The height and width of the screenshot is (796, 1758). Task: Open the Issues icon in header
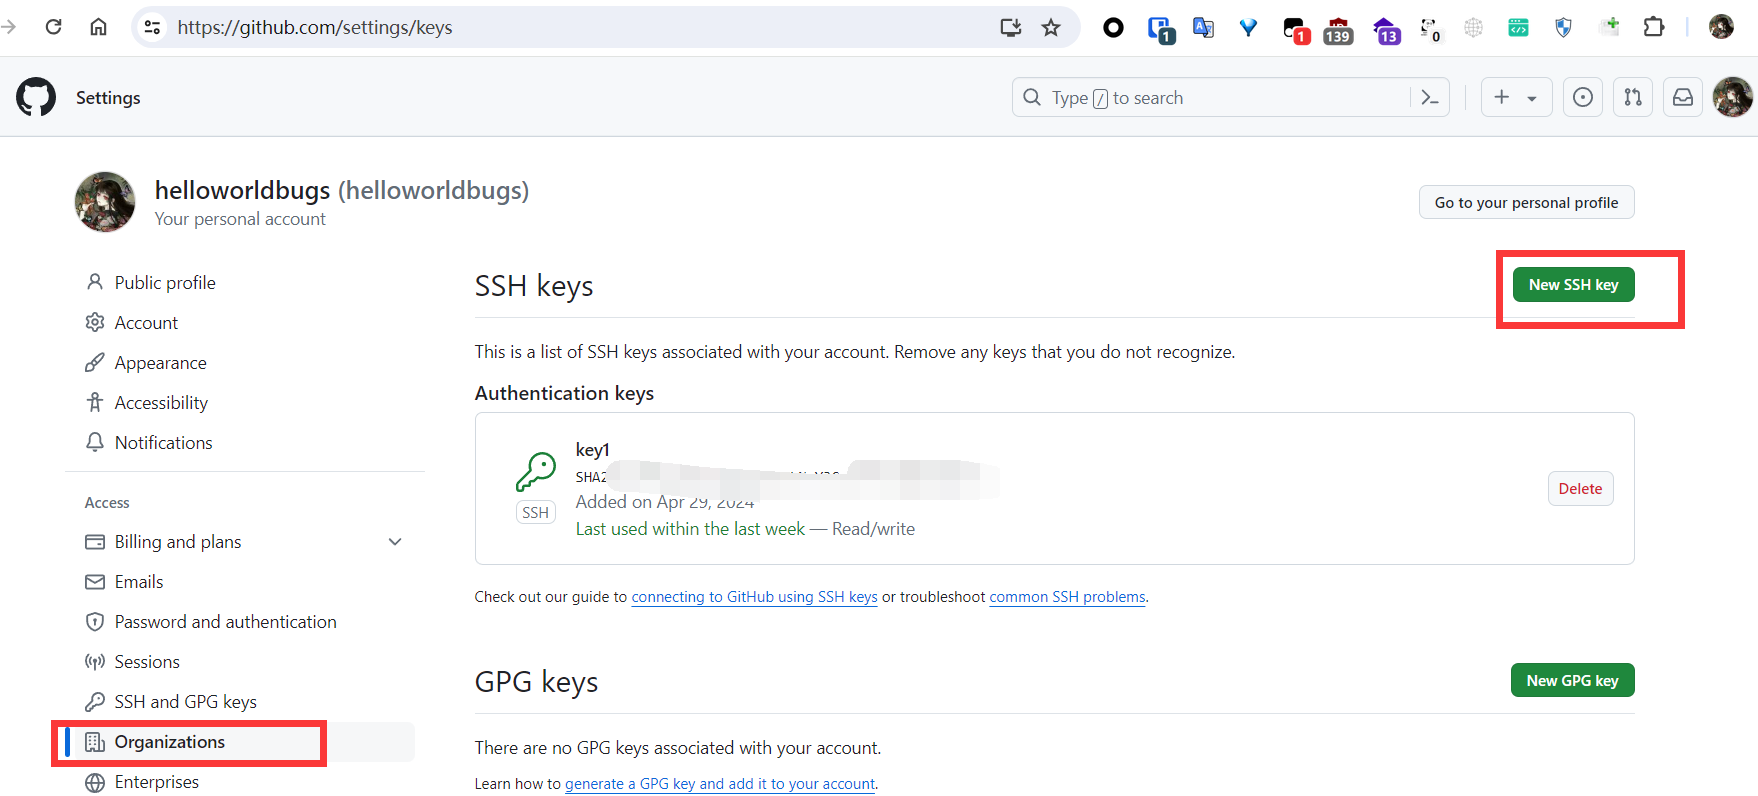[1582, 97]
